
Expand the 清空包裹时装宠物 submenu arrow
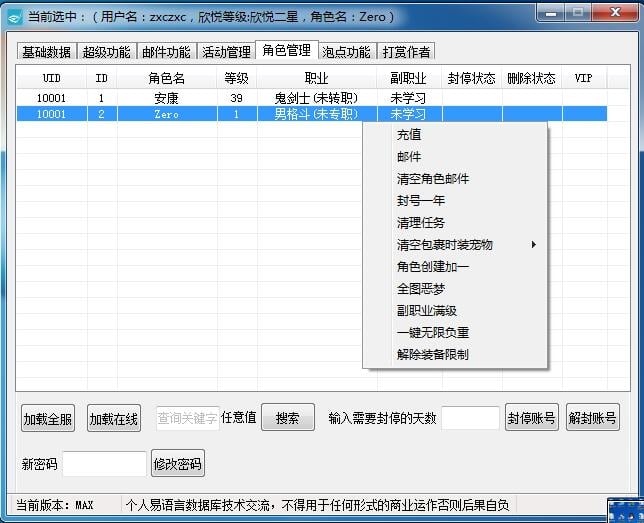click(533, 245)
